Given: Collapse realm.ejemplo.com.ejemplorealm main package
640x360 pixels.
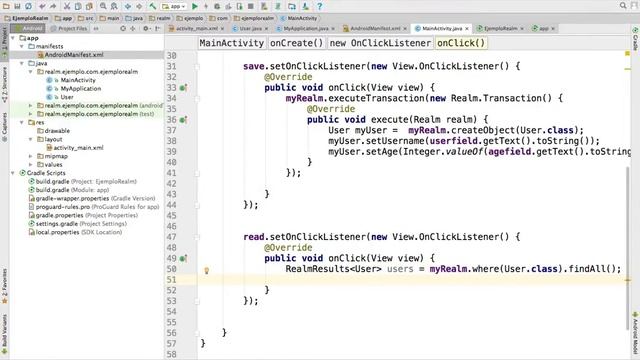Looking at the screenshot, I should point(30,72).
